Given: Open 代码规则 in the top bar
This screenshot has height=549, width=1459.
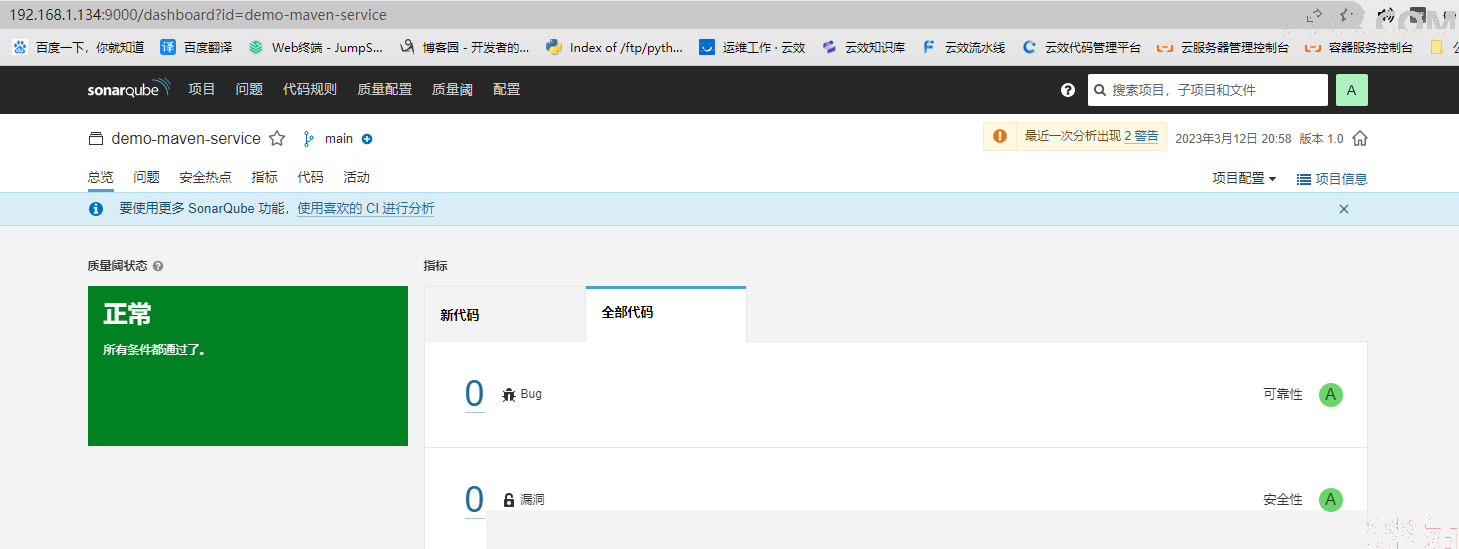Looking at the screenshot, I should point(310,89).
